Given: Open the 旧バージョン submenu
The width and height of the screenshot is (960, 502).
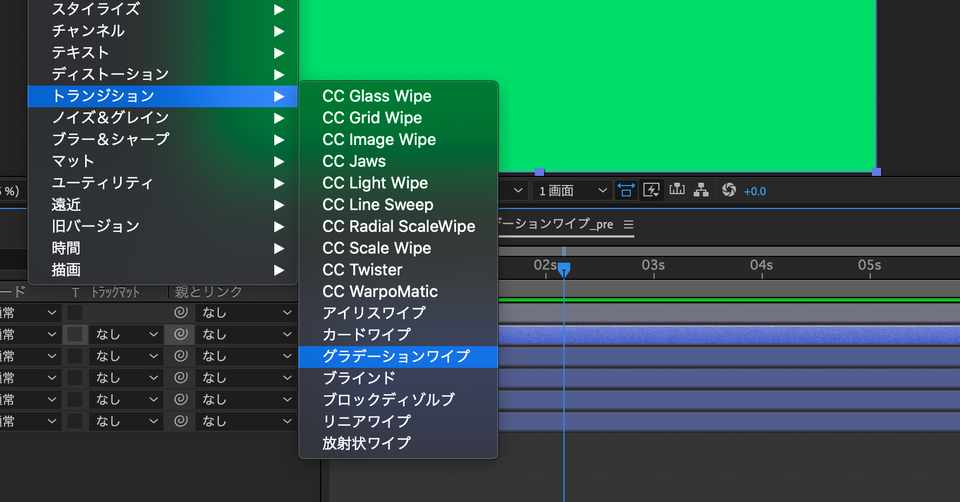Looking at the screenshot, I should tap(163, 227).
